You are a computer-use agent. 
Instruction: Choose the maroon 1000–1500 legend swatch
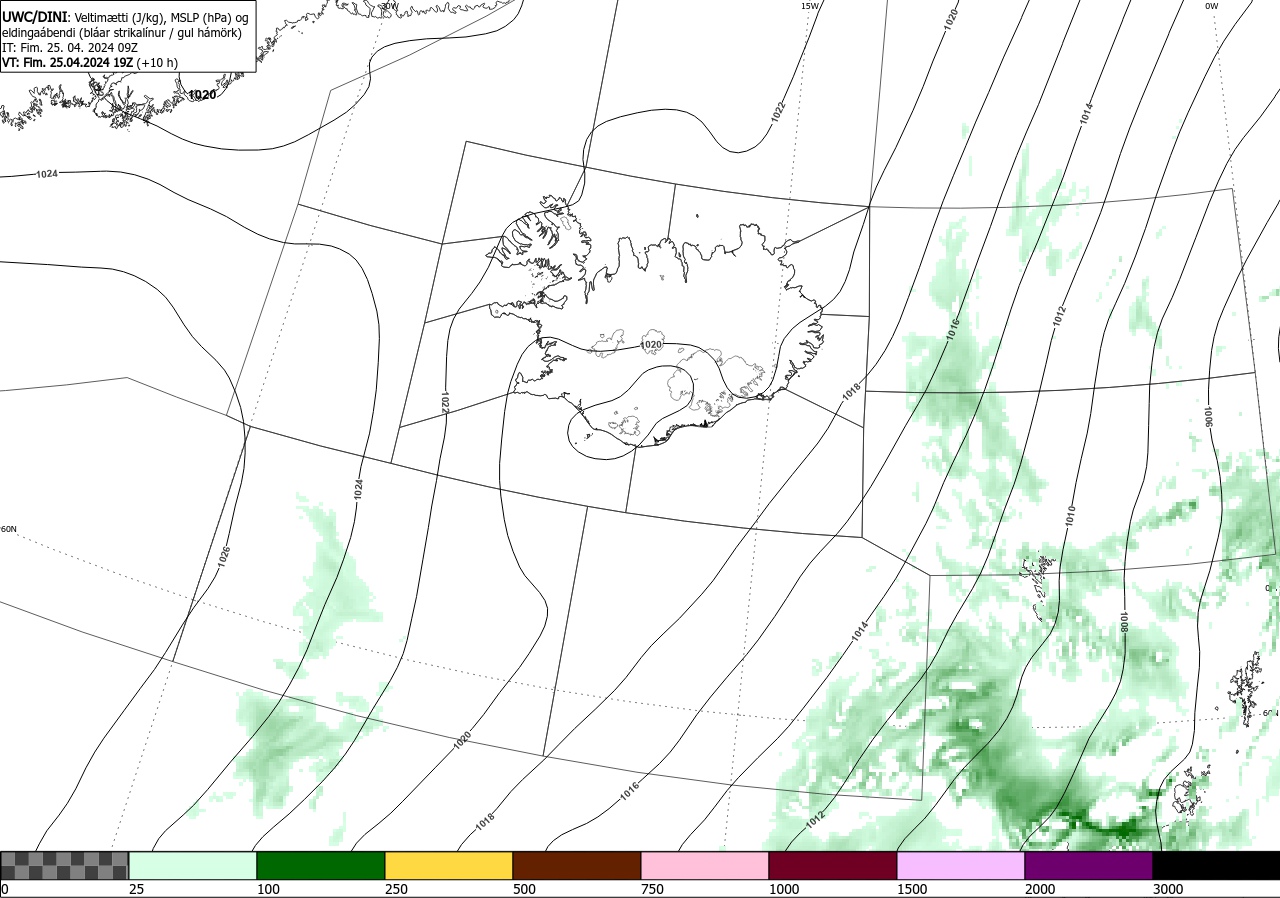[833, 865]
